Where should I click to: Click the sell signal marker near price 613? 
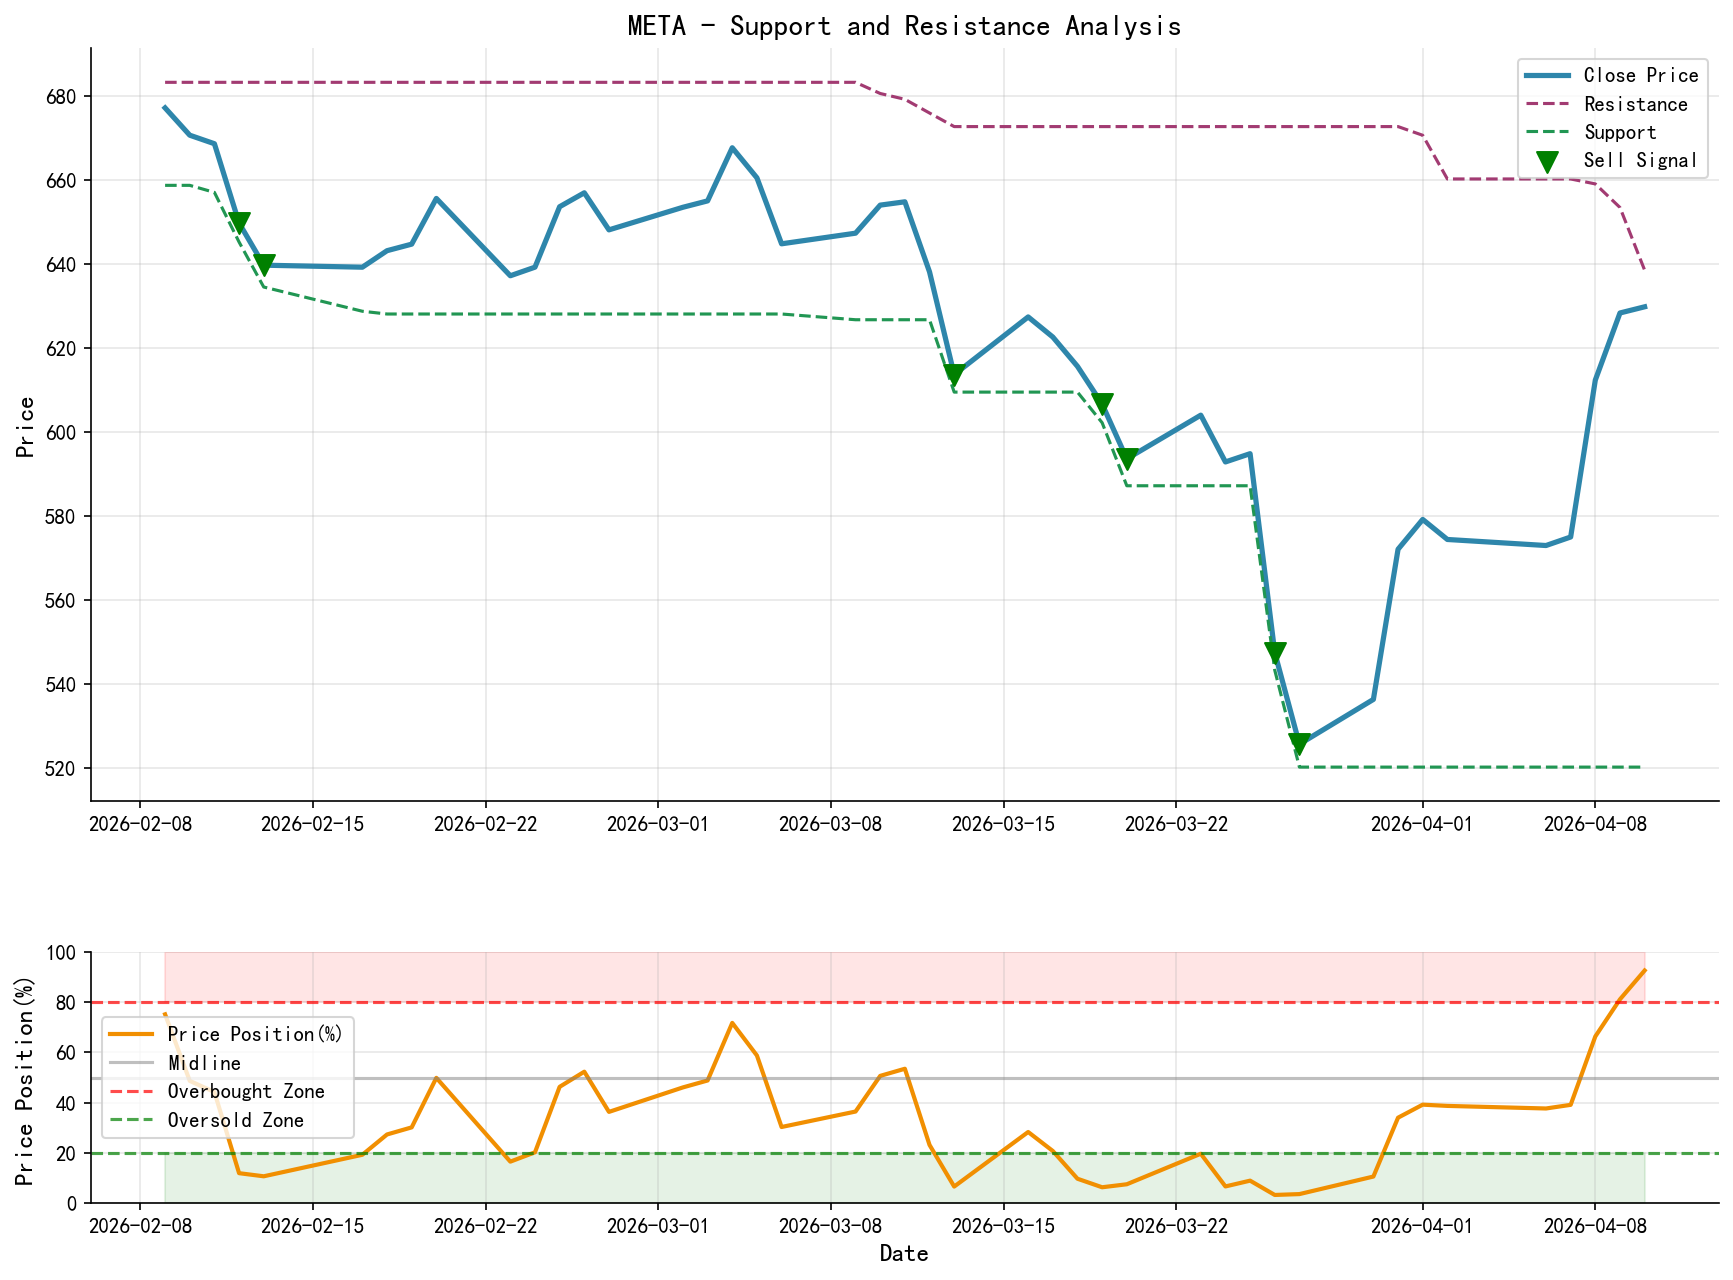[x=954, y=375]
